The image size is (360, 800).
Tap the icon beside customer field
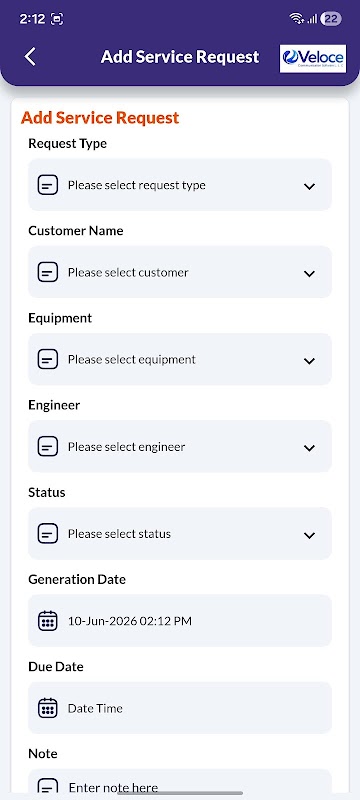coord(47,272)
